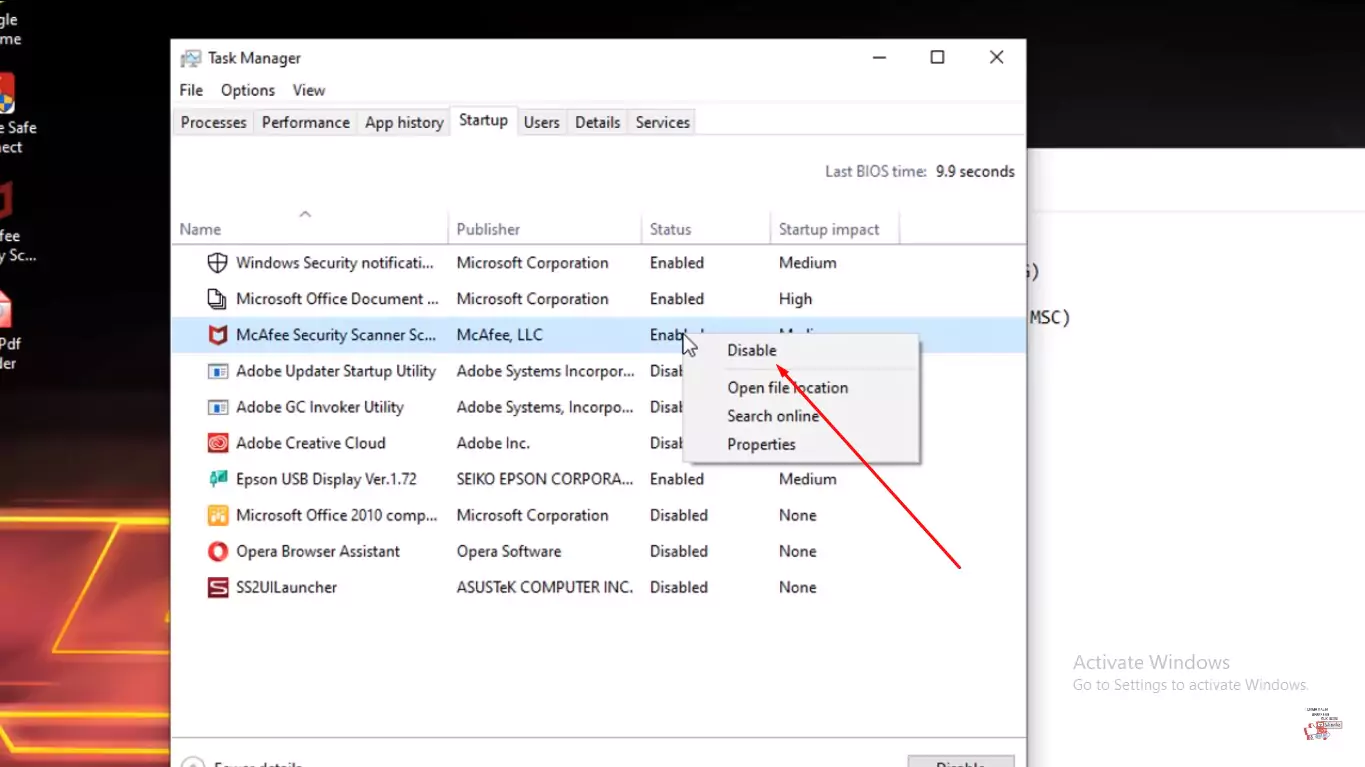The image size is (1365, 767).
Task: Sort by the Startup impact column header
Action: [829, 229]
